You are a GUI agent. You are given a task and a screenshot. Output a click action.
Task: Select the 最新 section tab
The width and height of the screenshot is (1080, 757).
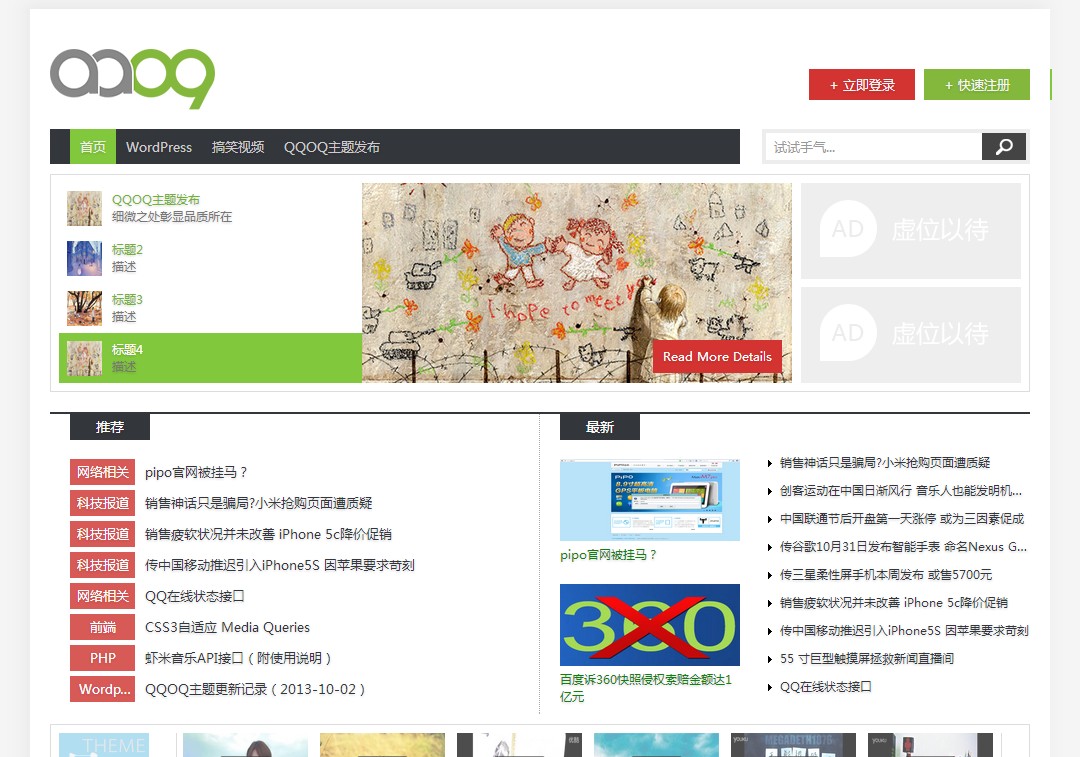pyautogui.click(x=600, y=427)
